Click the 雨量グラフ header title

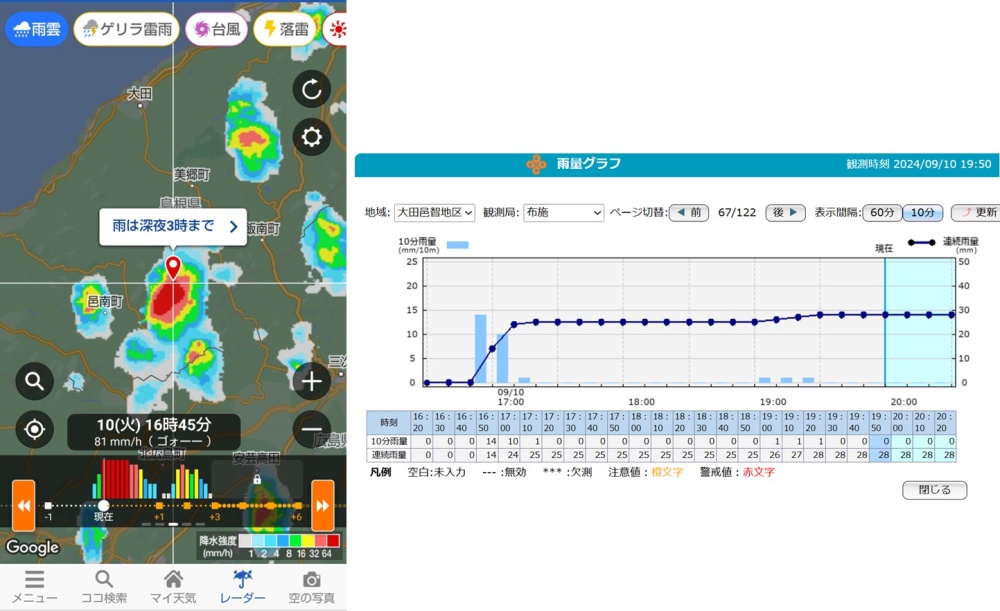589,164
